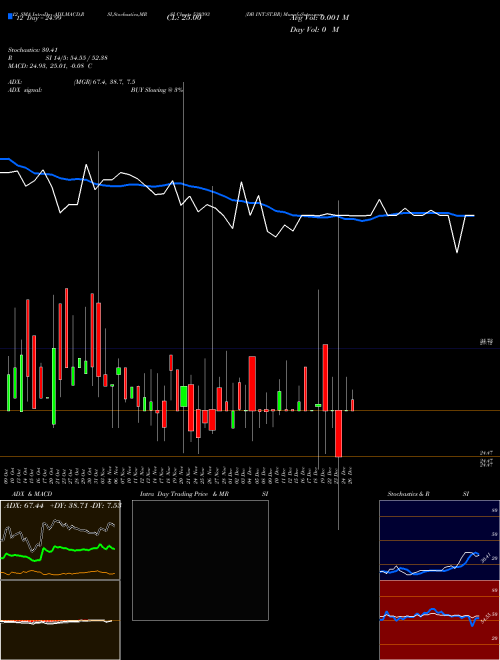Select the 'Stochastics: 39.41' readout
This screenshot has width=500, height=660.
point(32,50)
